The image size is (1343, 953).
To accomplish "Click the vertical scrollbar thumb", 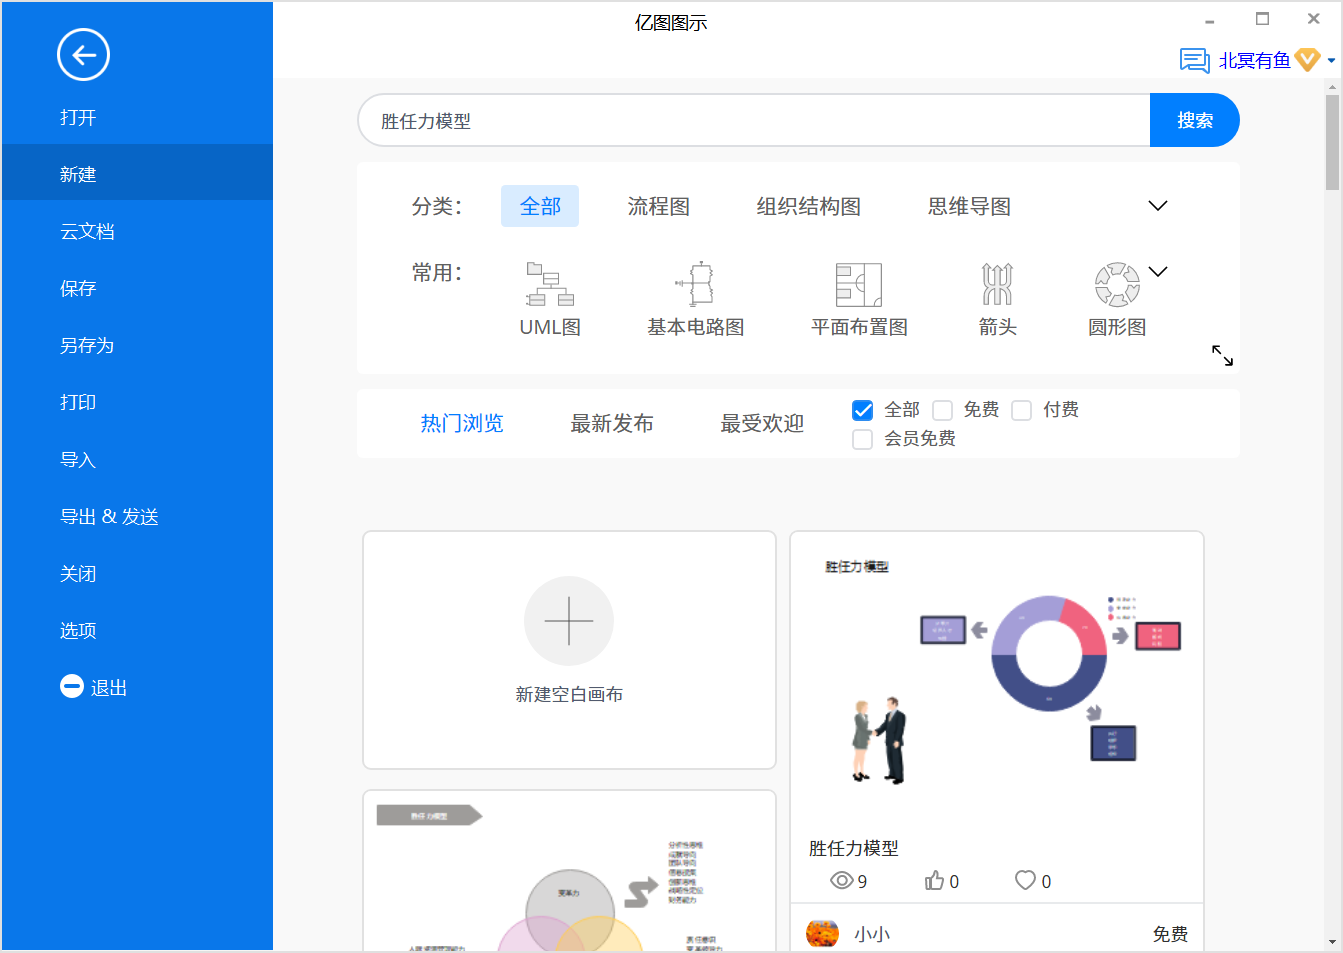I will click(1332, 142).
